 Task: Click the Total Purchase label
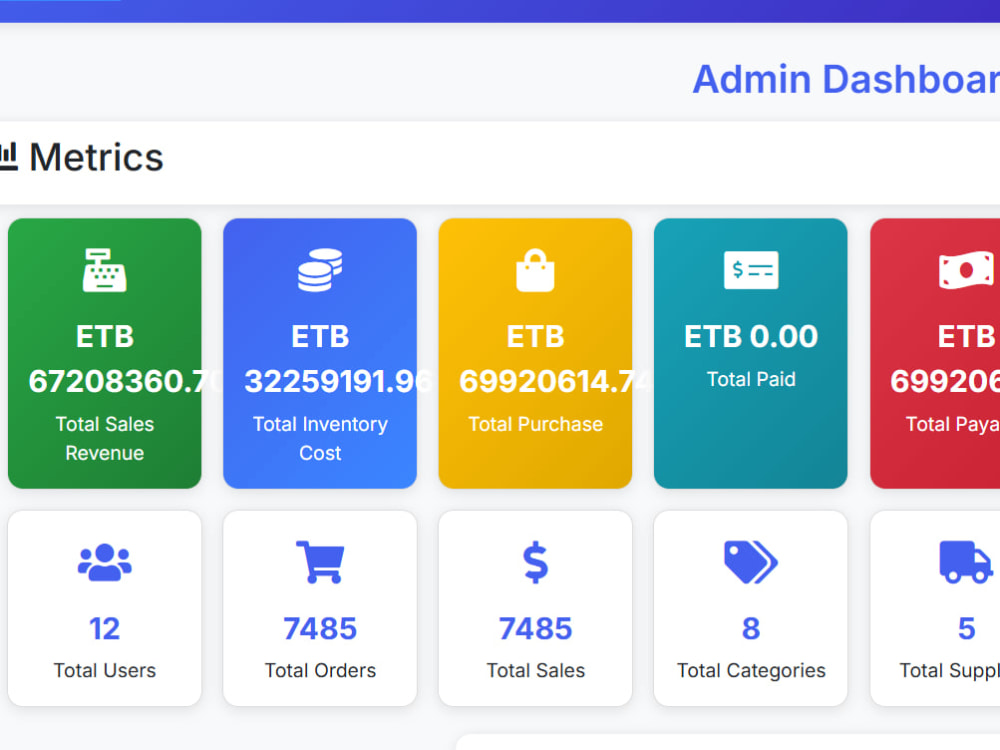click(535, 424)
